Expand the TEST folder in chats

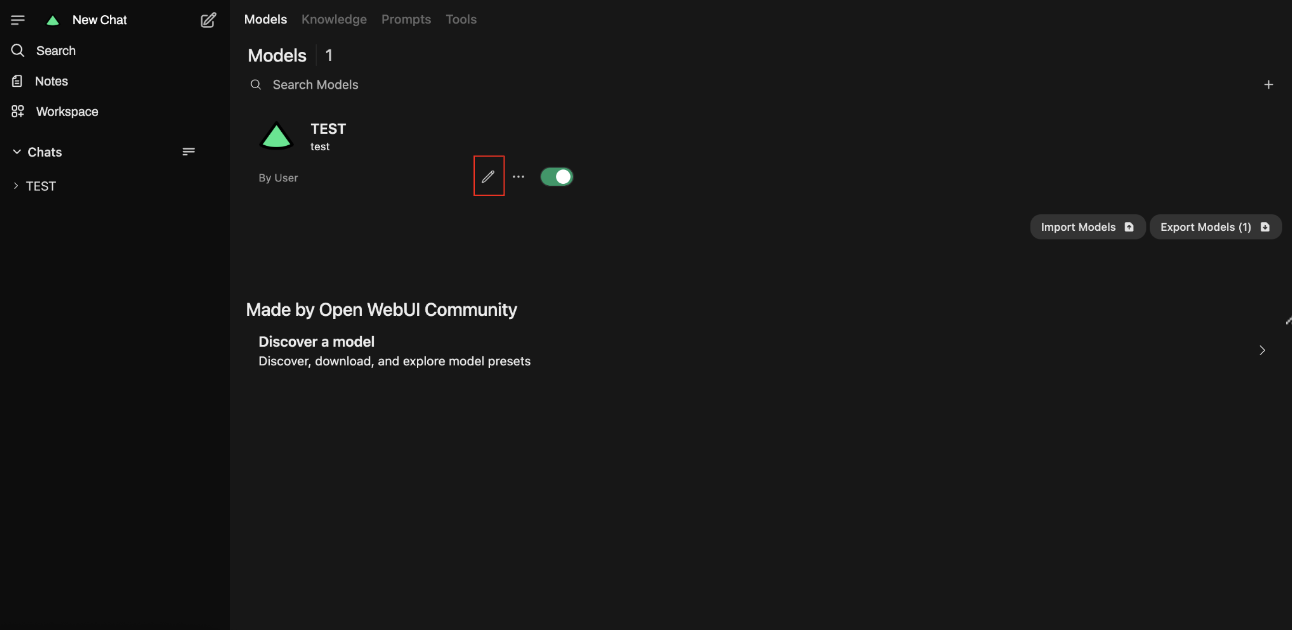16,186
